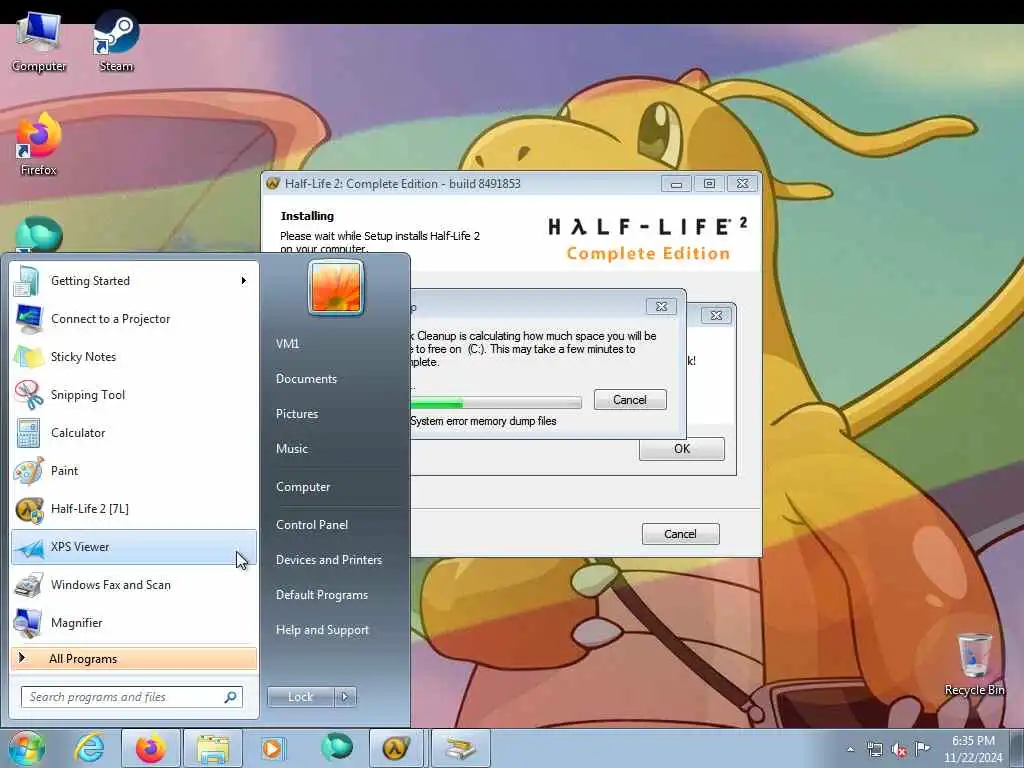The width and height of the screenshot is (1024, 768).
Task: Expand shutdown options arrow beside Lock
Action: (x=345, y=697)
